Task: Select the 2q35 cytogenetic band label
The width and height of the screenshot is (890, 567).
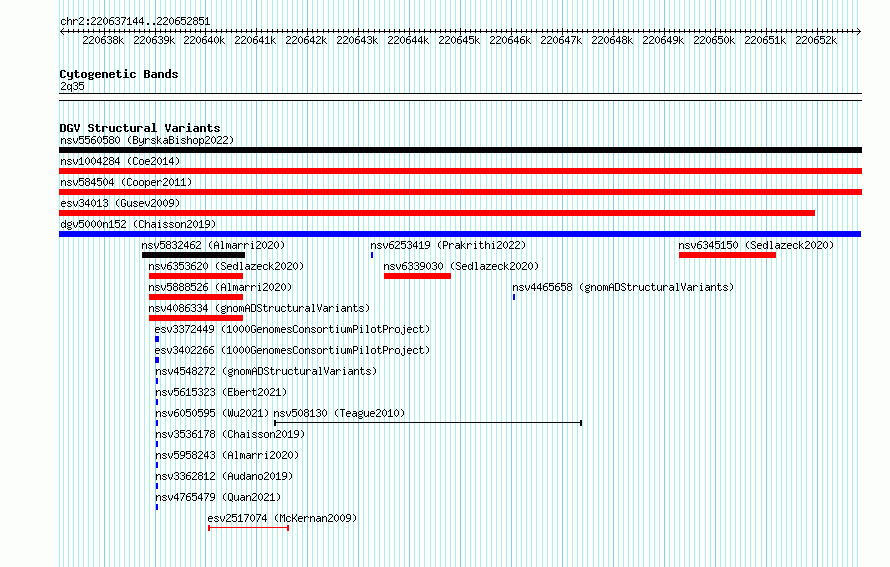Action: pyautogui.click(x=72, y=86)
